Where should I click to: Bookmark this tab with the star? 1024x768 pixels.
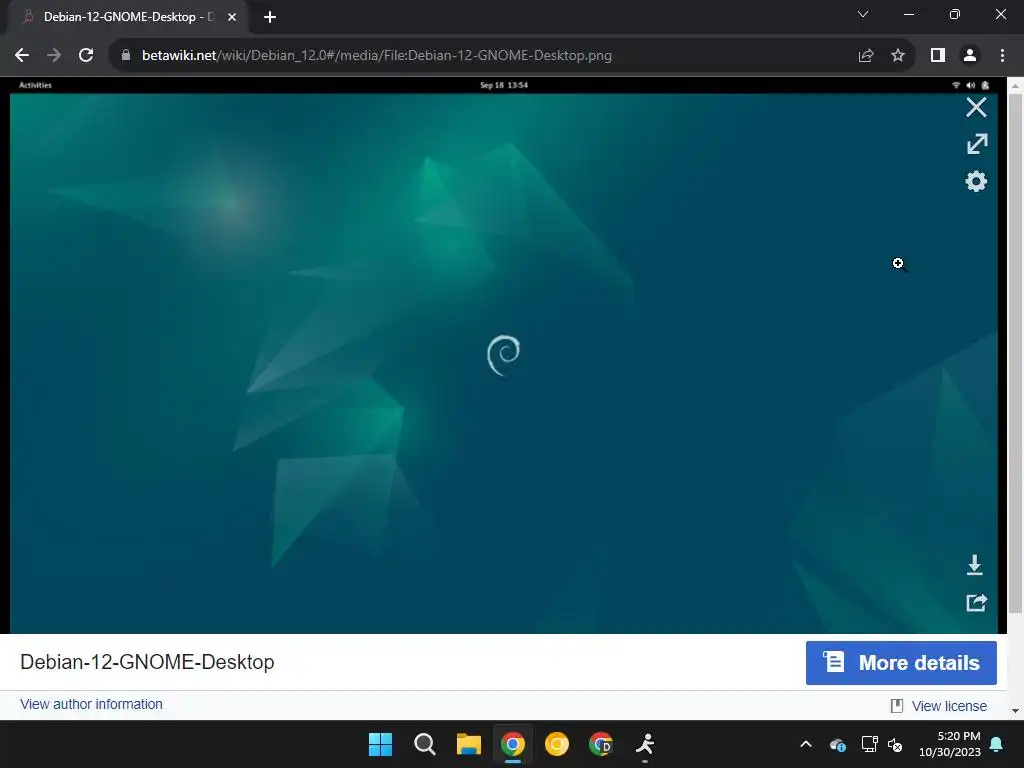(x=898, y=56)
